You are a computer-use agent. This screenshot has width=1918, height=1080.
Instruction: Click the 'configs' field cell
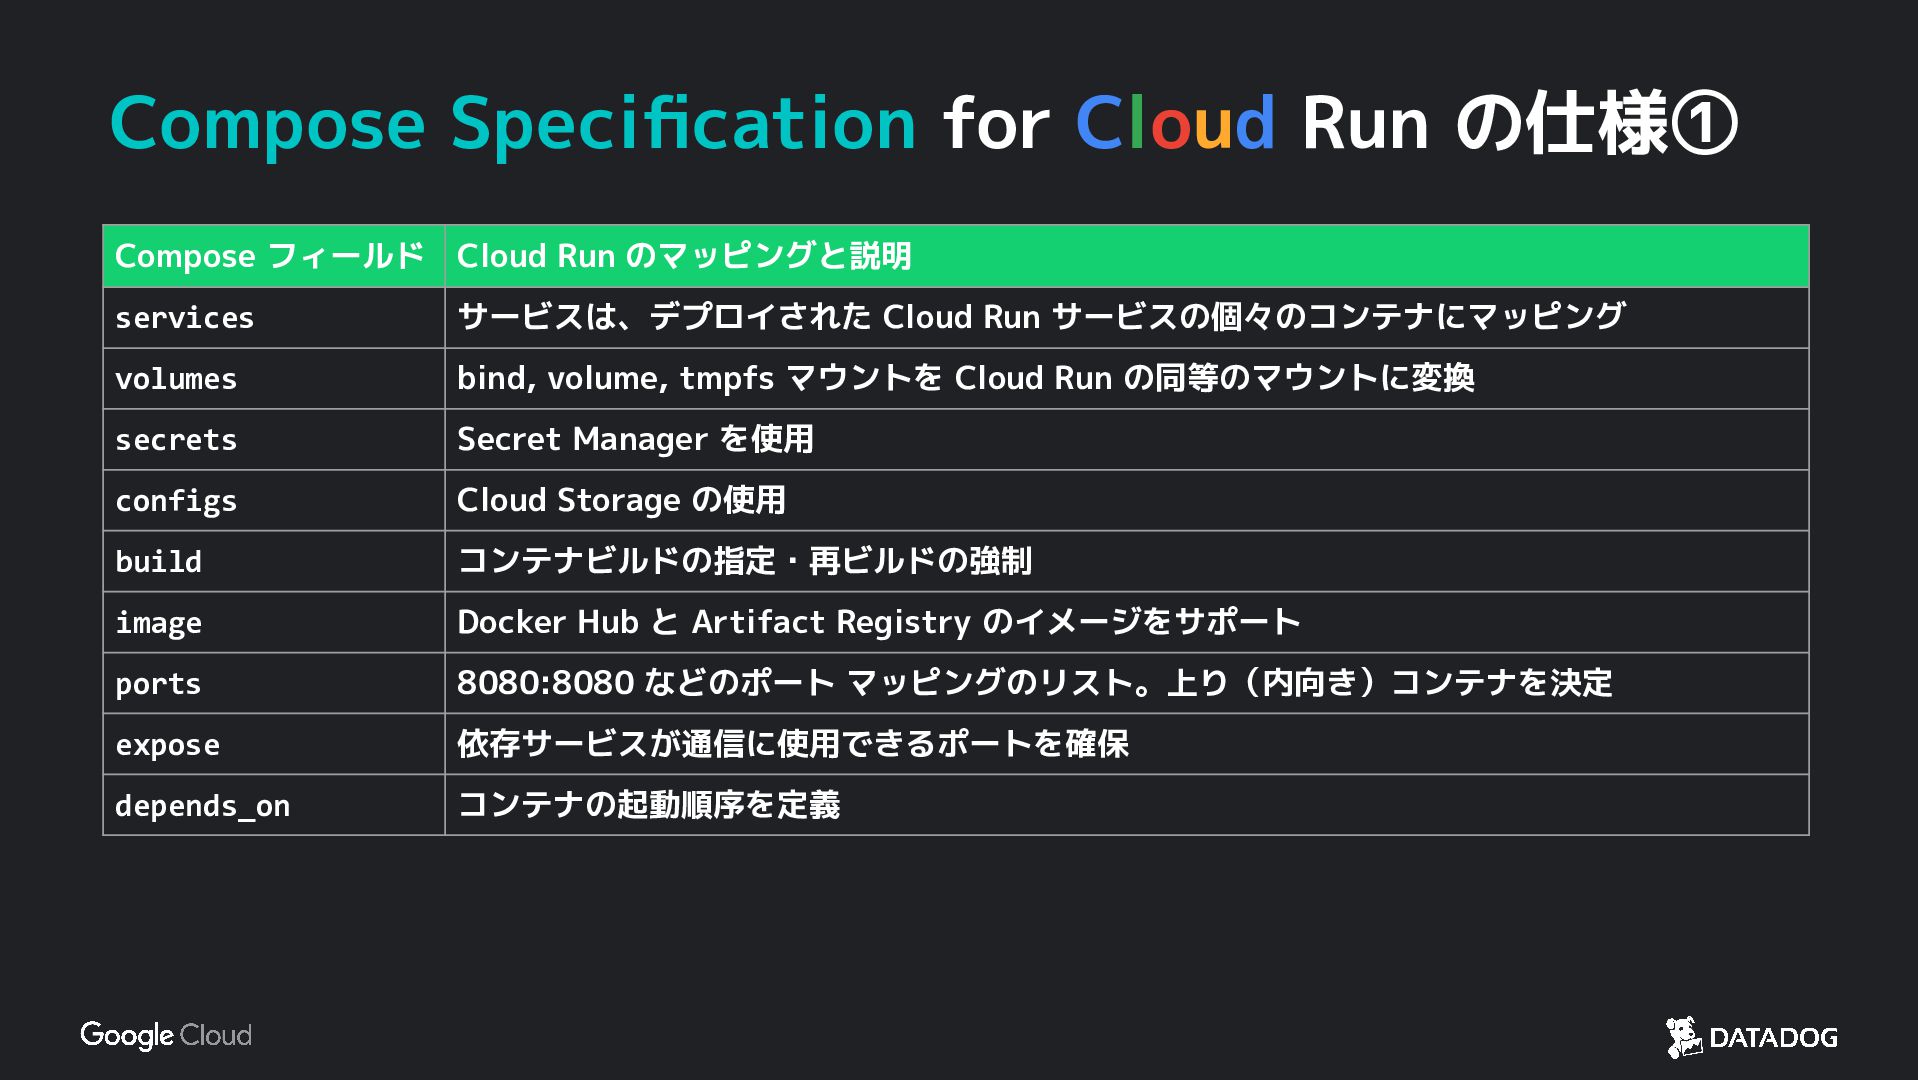(x=273, y=501)
